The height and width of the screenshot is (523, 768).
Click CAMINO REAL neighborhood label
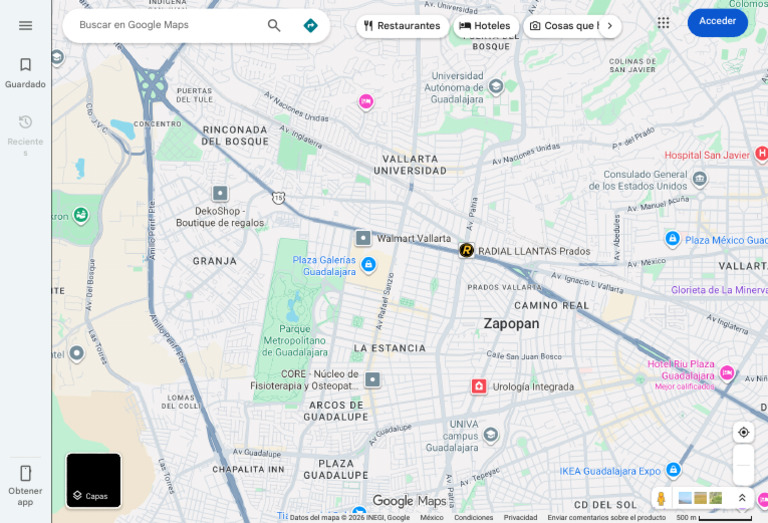pyautogui.click(x=552, y=305)
